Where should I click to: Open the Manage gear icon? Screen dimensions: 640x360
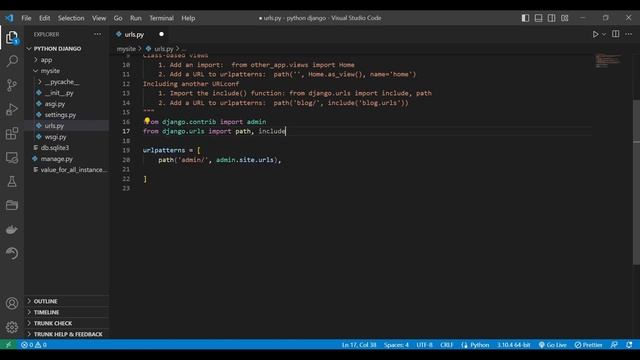(x=12, y=327)
